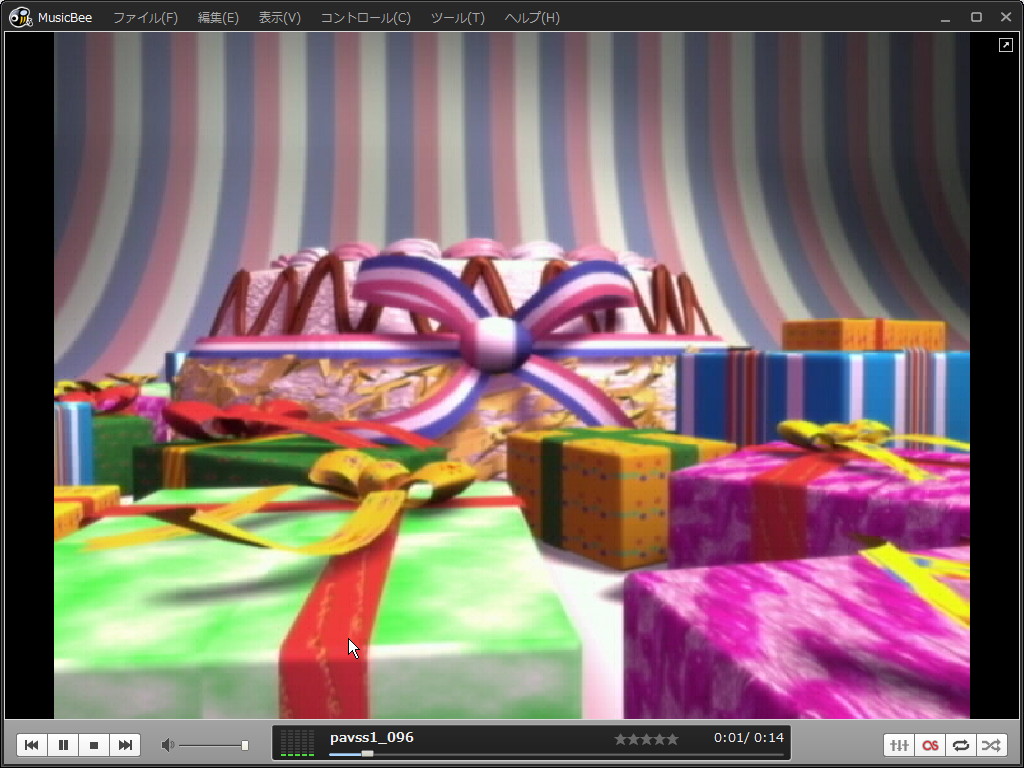This screenshot has width=1024, height=768.
Task: Open the ヘルプ(H) menu
Action: [532, 18]
